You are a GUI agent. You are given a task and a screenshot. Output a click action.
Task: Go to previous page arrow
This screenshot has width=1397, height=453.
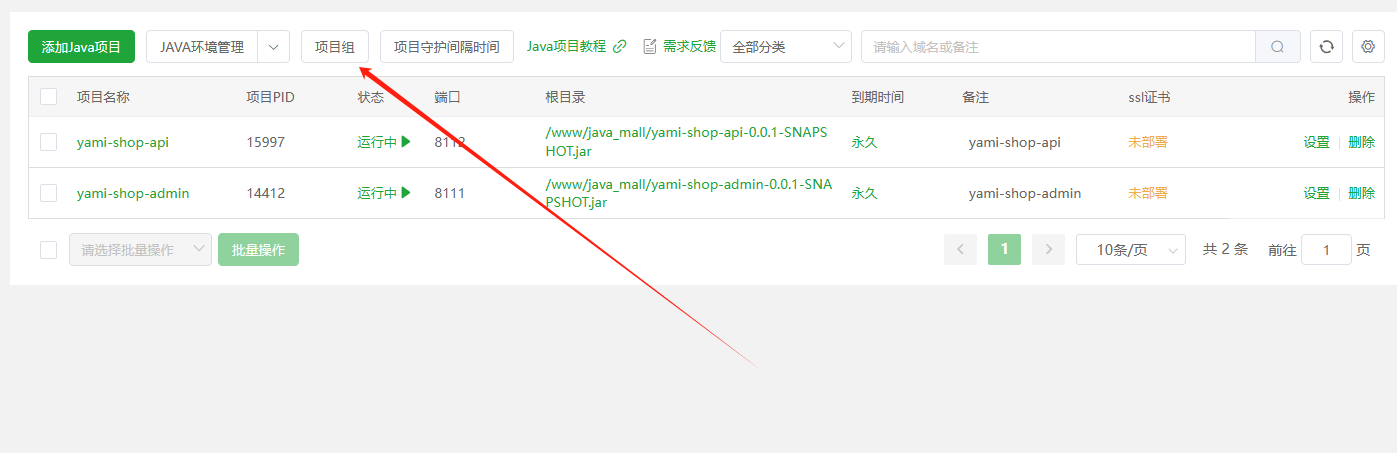[x=960, y=249]
